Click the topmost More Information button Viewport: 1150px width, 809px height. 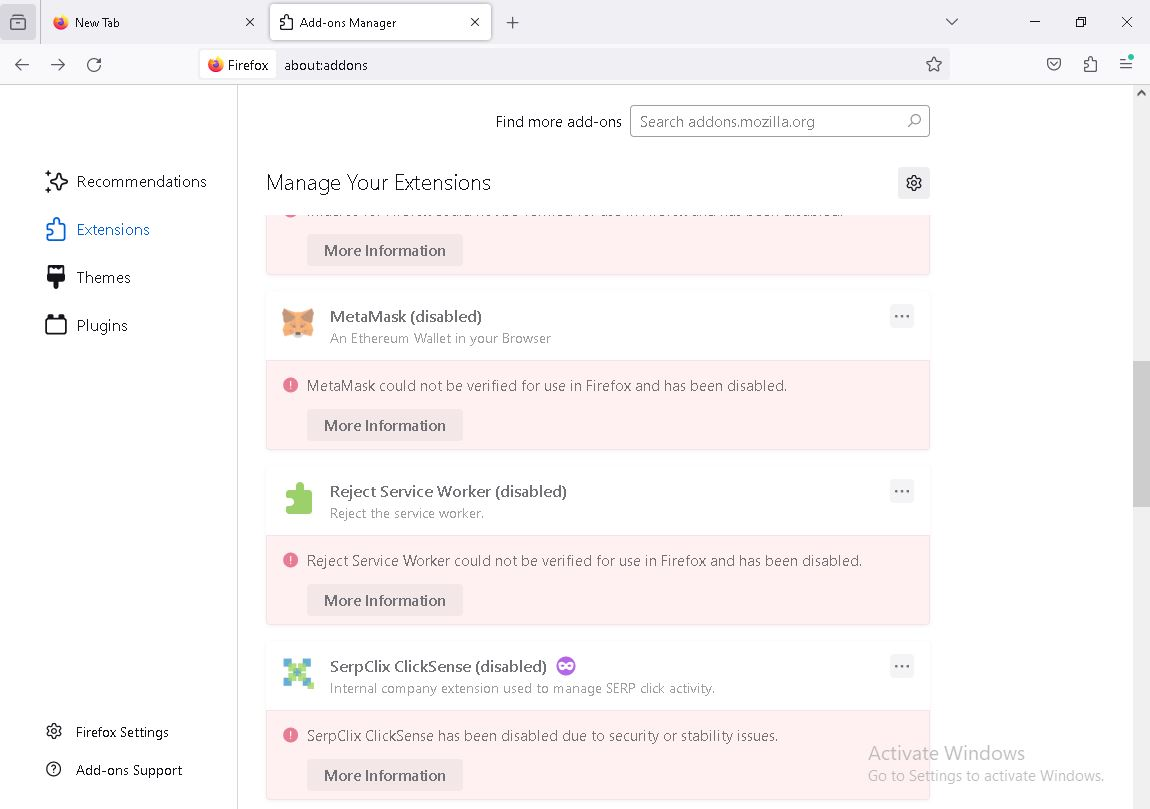coord(385,250)
